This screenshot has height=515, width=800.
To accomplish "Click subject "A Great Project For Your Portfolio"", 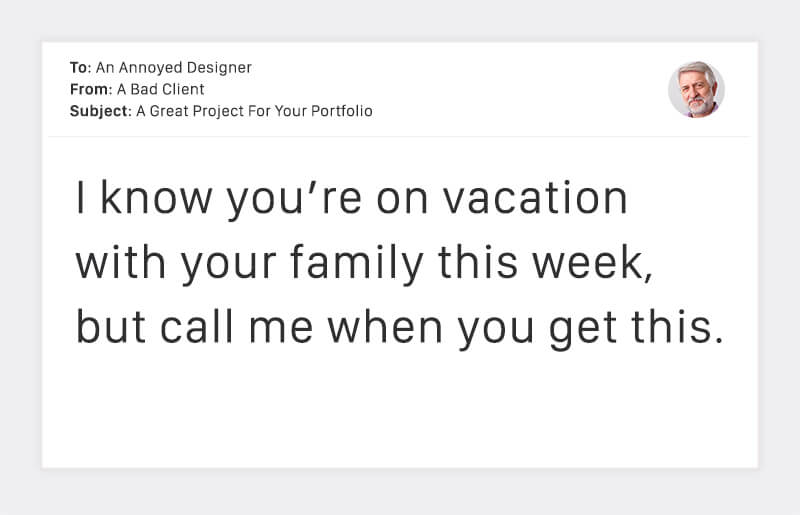I will pyautogui.click(x=254, y=111).
